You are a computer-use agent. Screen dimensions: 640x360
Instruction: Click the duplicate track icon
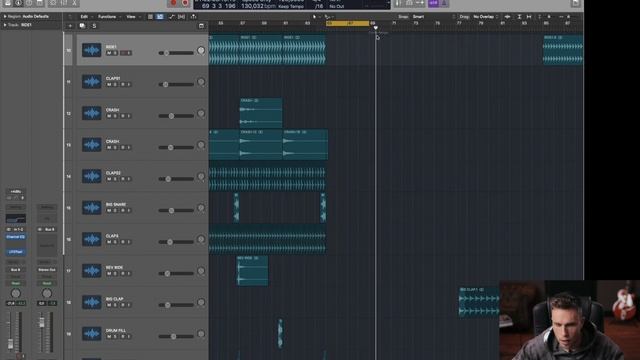[x=82, y=26]
